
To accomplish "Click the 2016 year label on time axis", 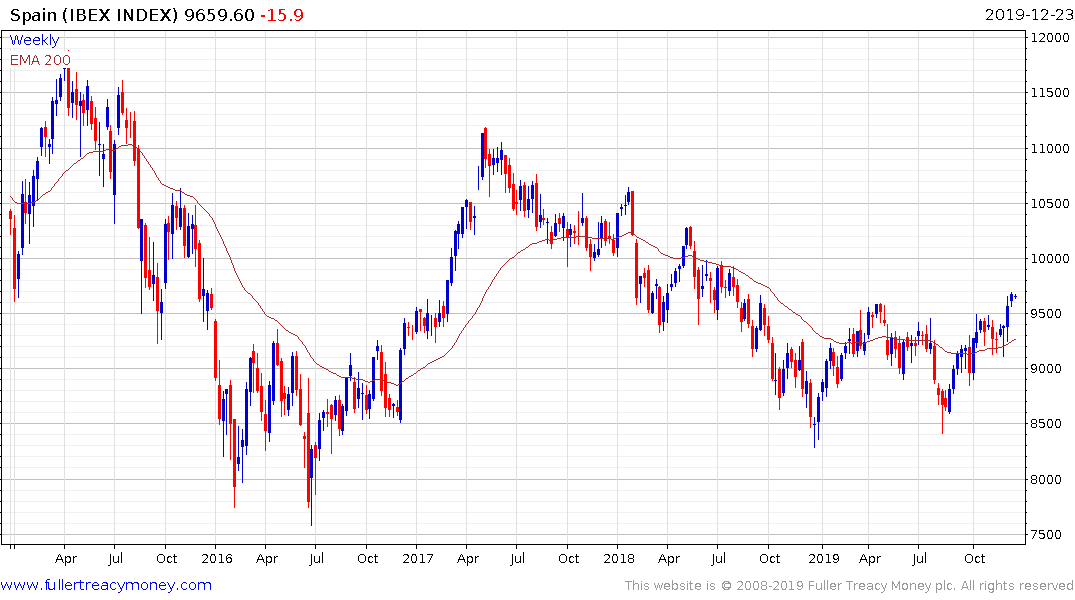I will [x=217, y=558].
